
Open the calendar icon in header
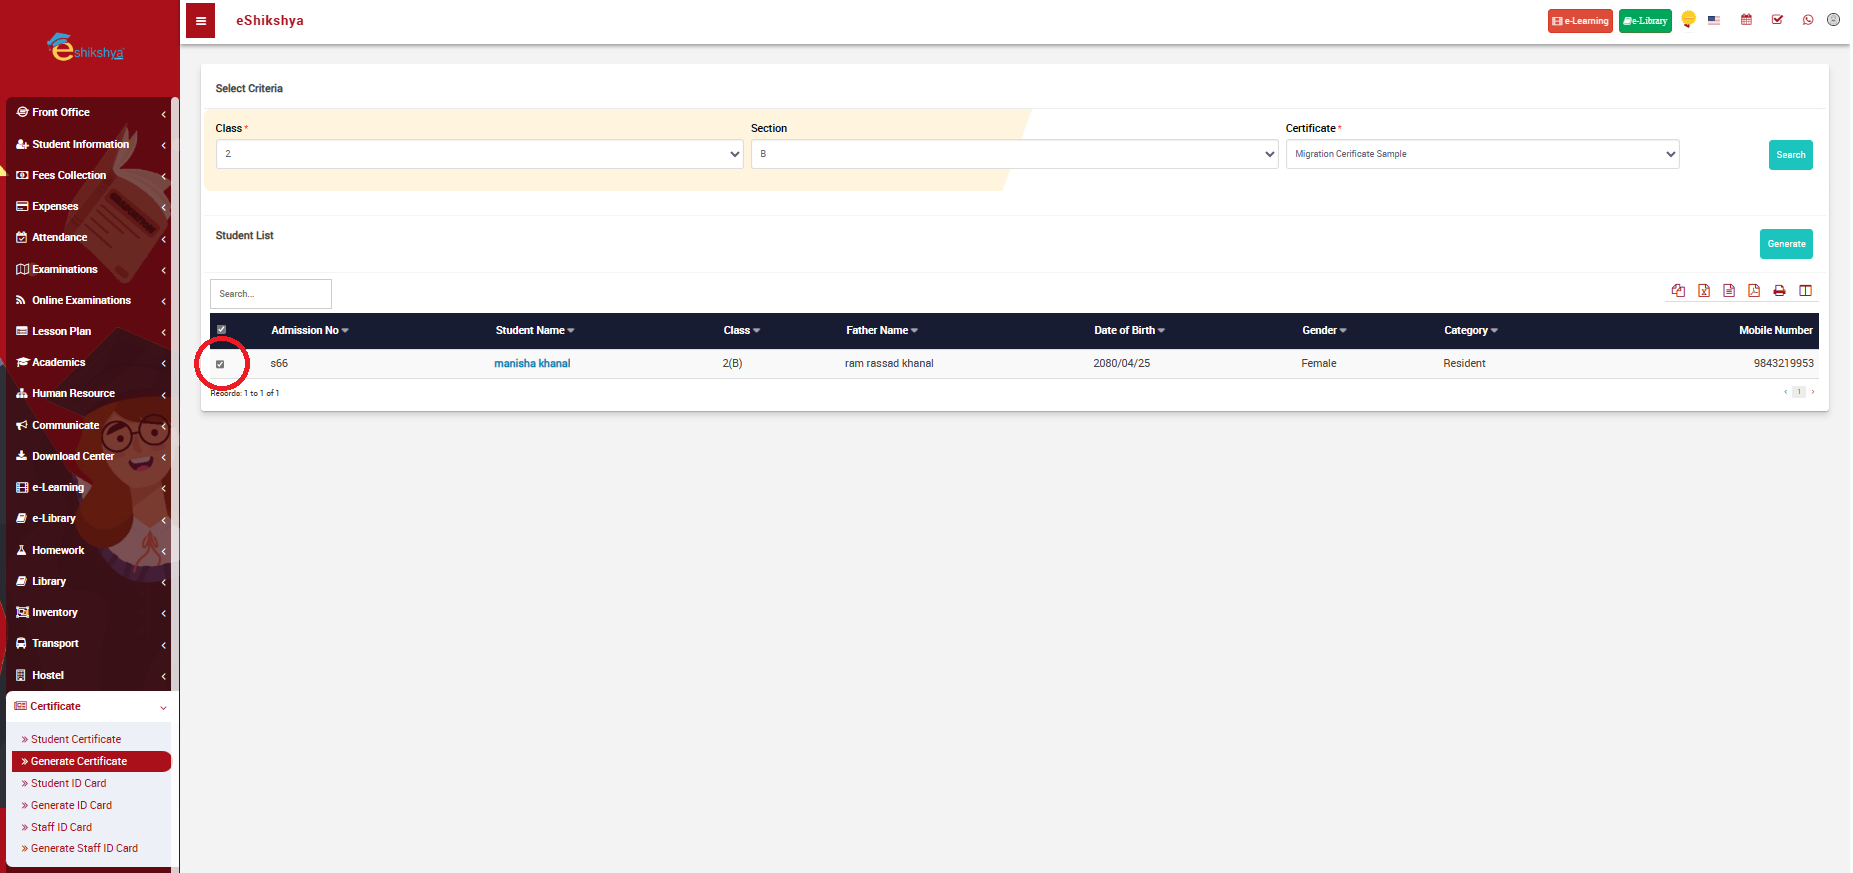[x=1746, y=20]
